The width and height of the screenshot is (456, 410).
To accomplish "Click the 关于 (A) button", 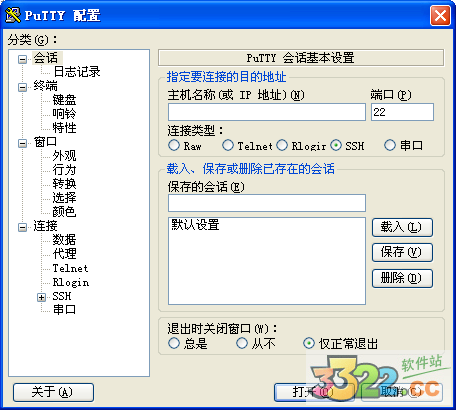I will pos(53,392).
